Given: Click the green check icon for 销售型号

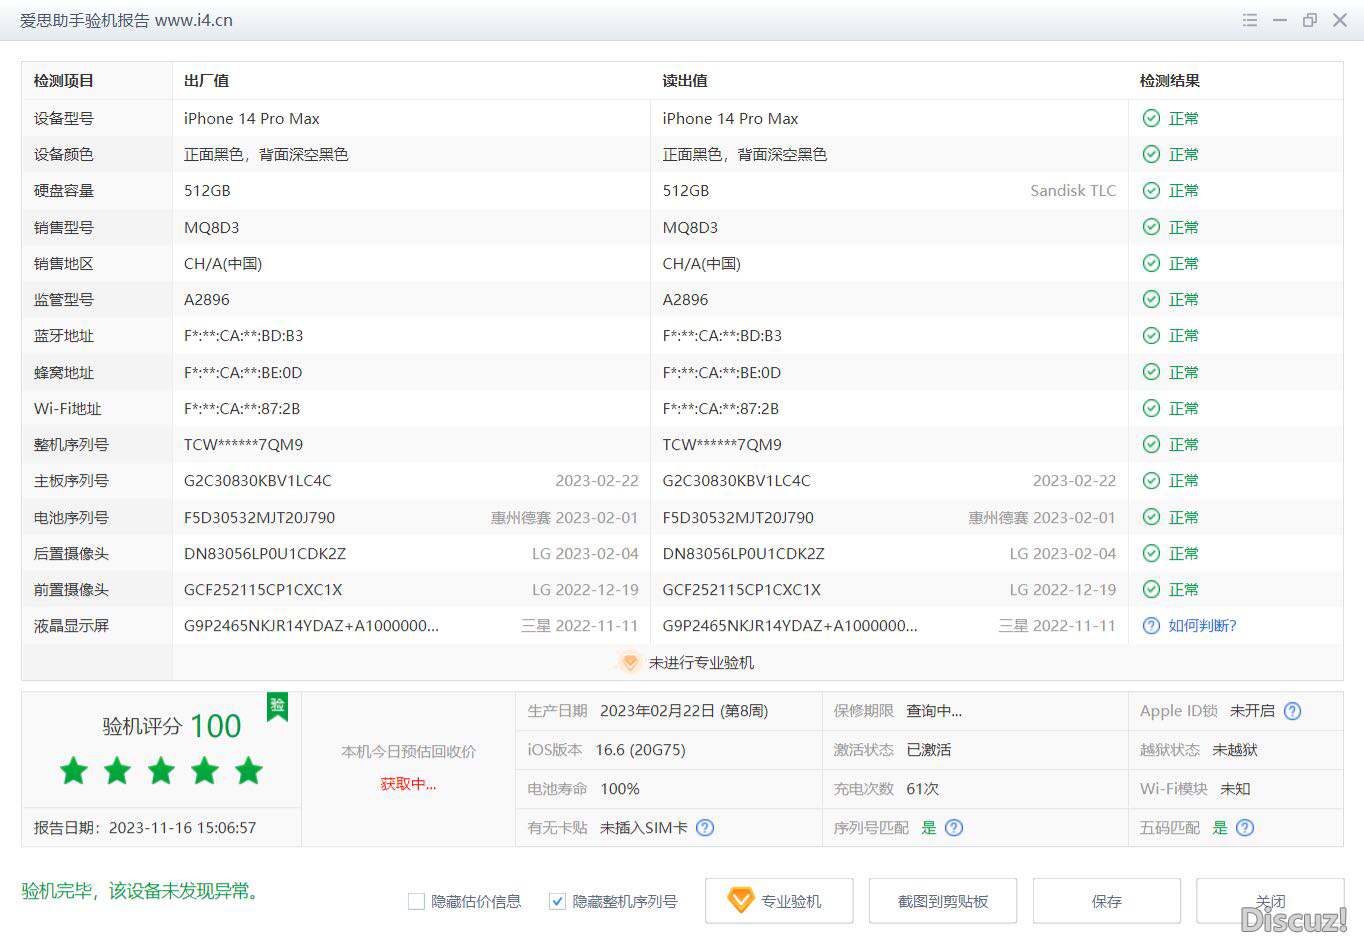Looking at the screenshot, I should 1151,227.
